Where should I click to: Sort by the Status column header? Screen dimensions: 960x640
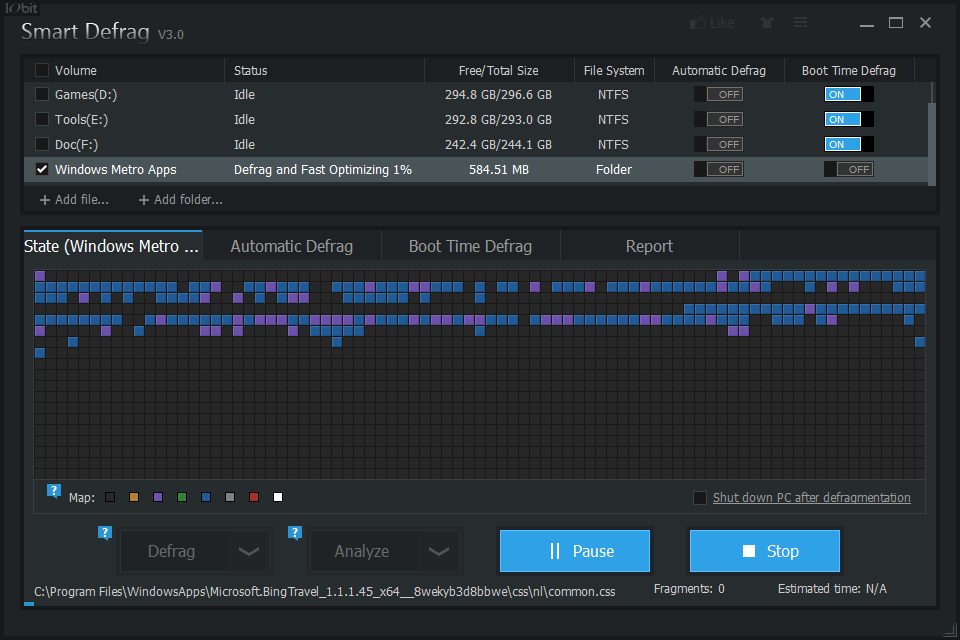(250, 70)
